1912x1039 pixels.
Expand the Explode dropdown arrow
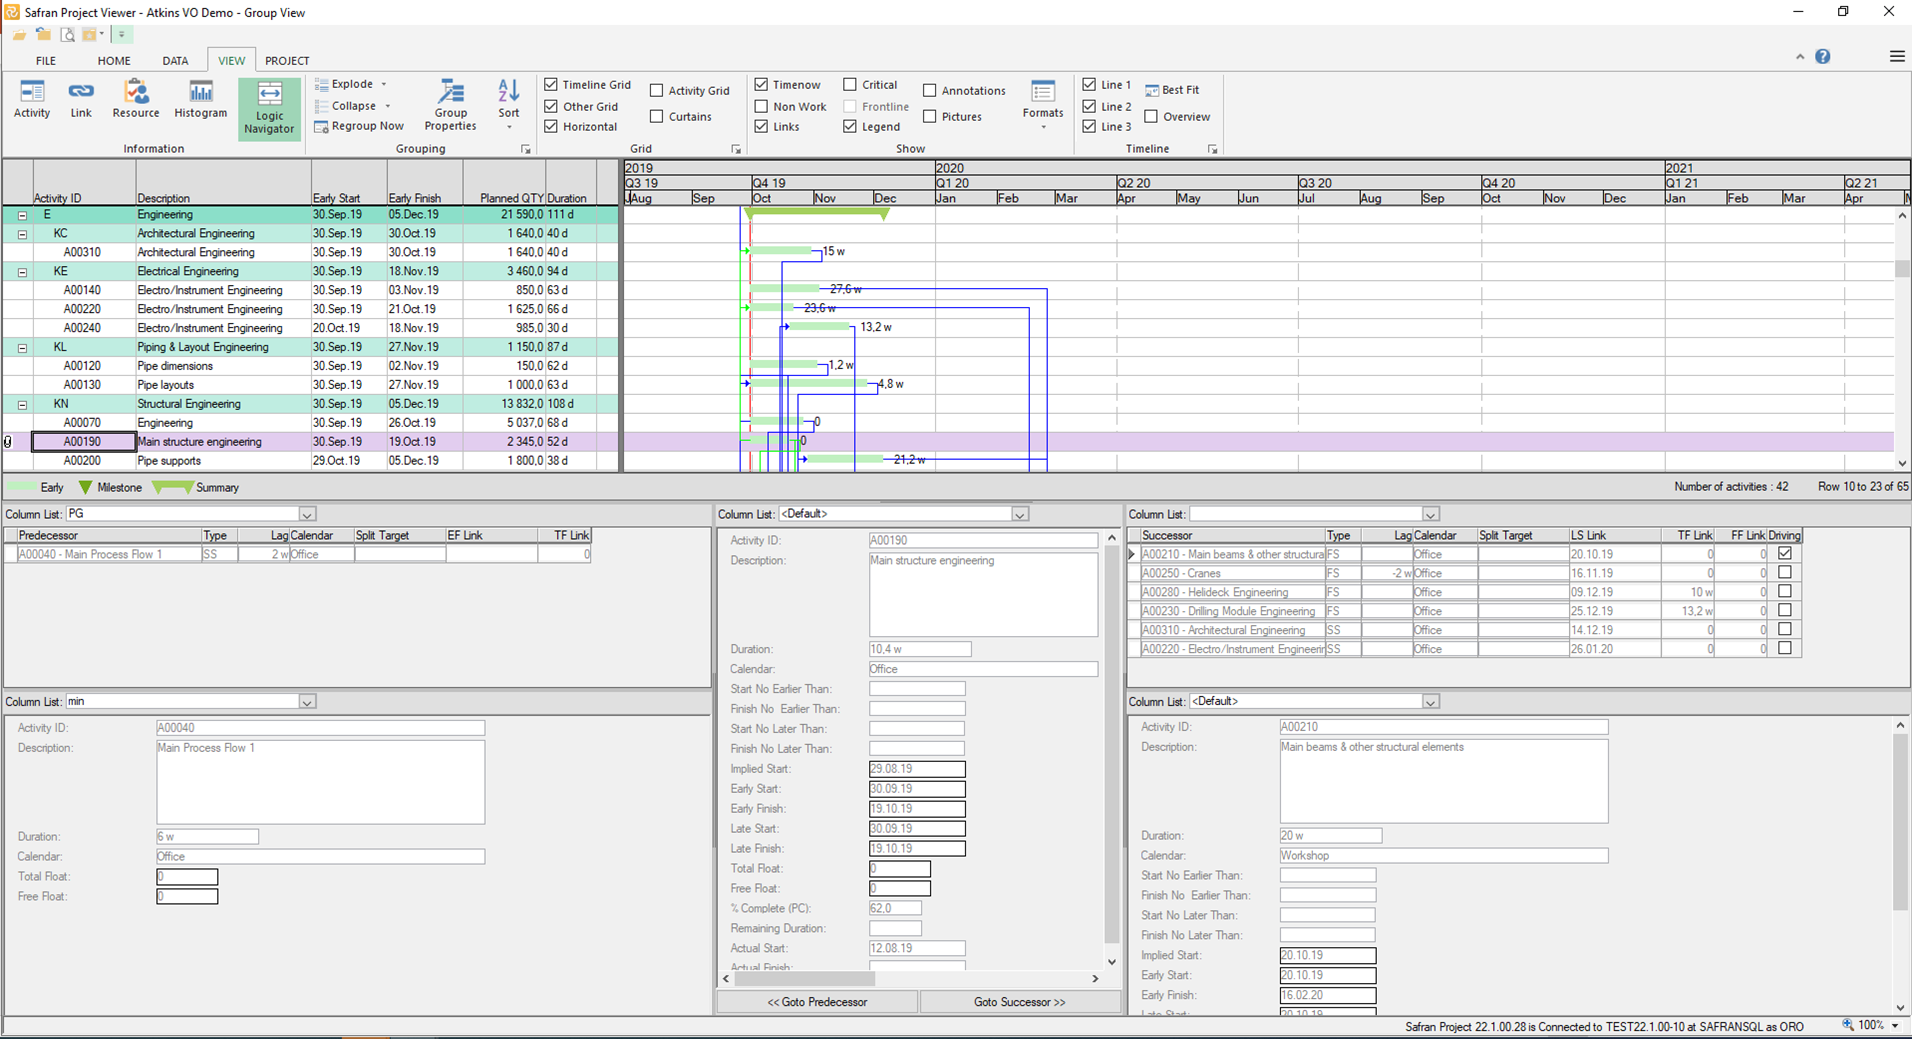click(x=384, y=85)
